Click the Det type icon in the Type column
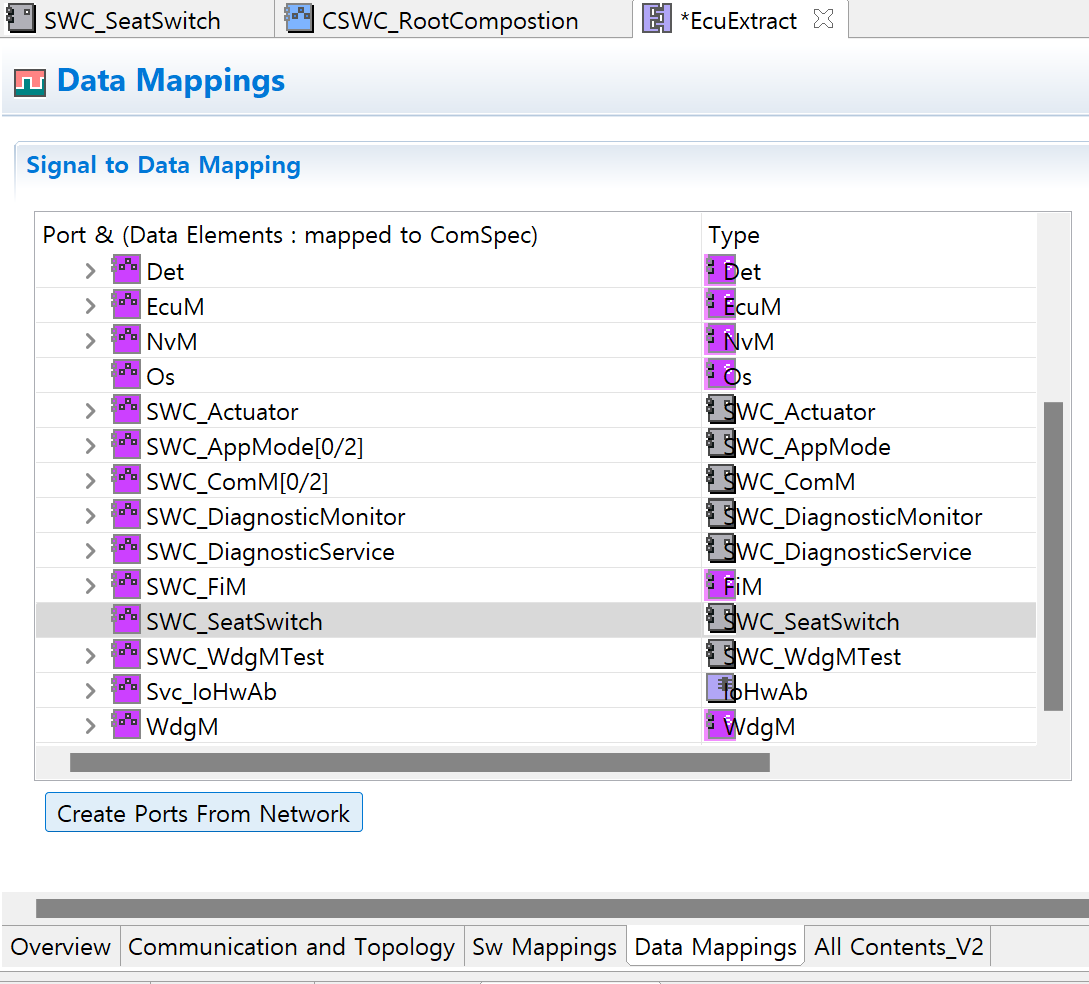 coord(720,270)
